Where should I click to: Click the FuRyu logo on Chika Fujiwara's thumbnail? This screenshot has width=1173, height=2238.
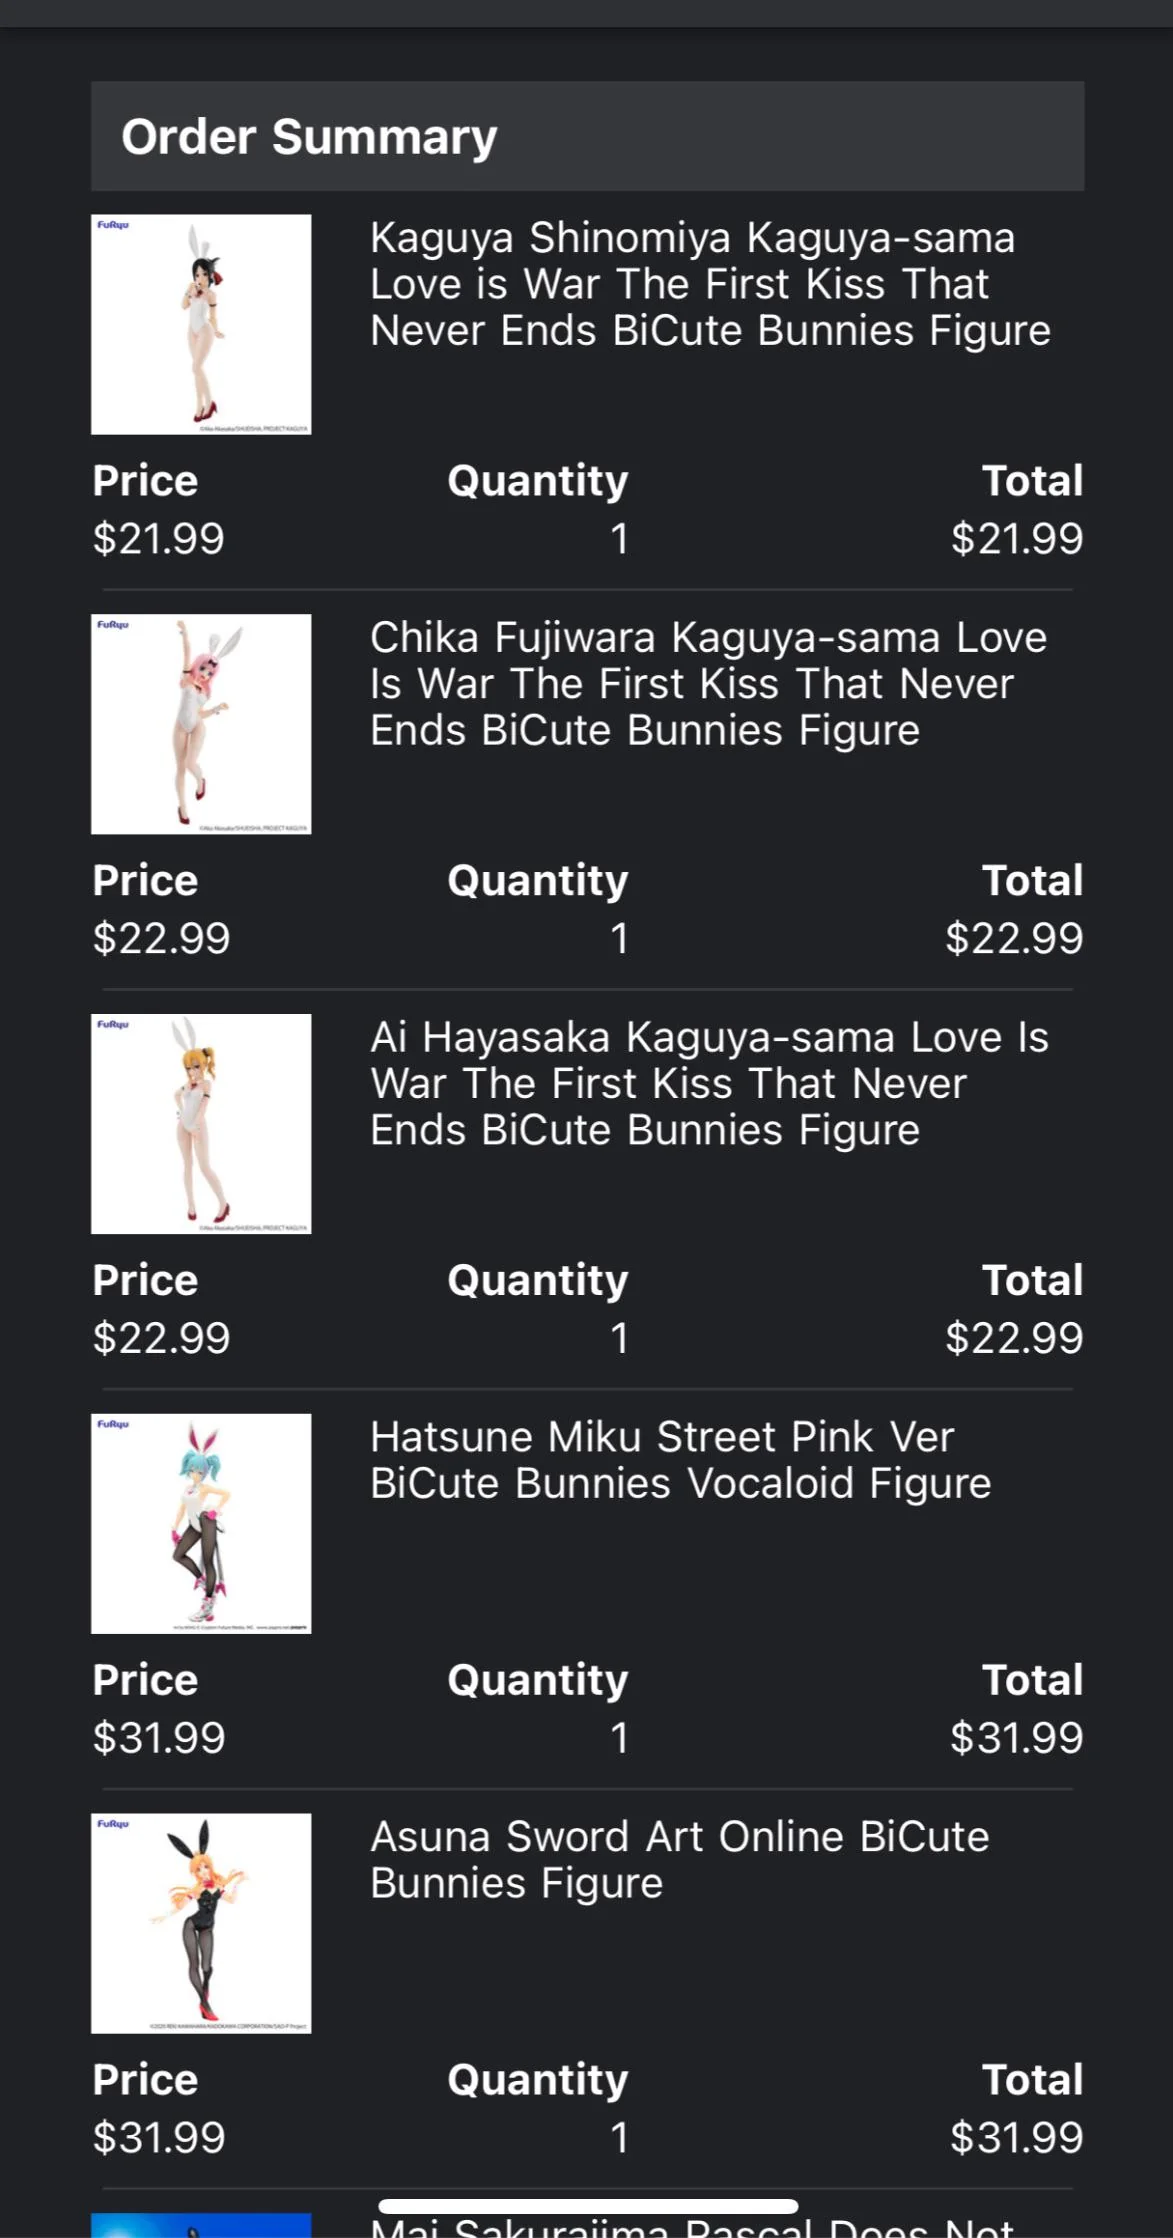pos(113,627)
